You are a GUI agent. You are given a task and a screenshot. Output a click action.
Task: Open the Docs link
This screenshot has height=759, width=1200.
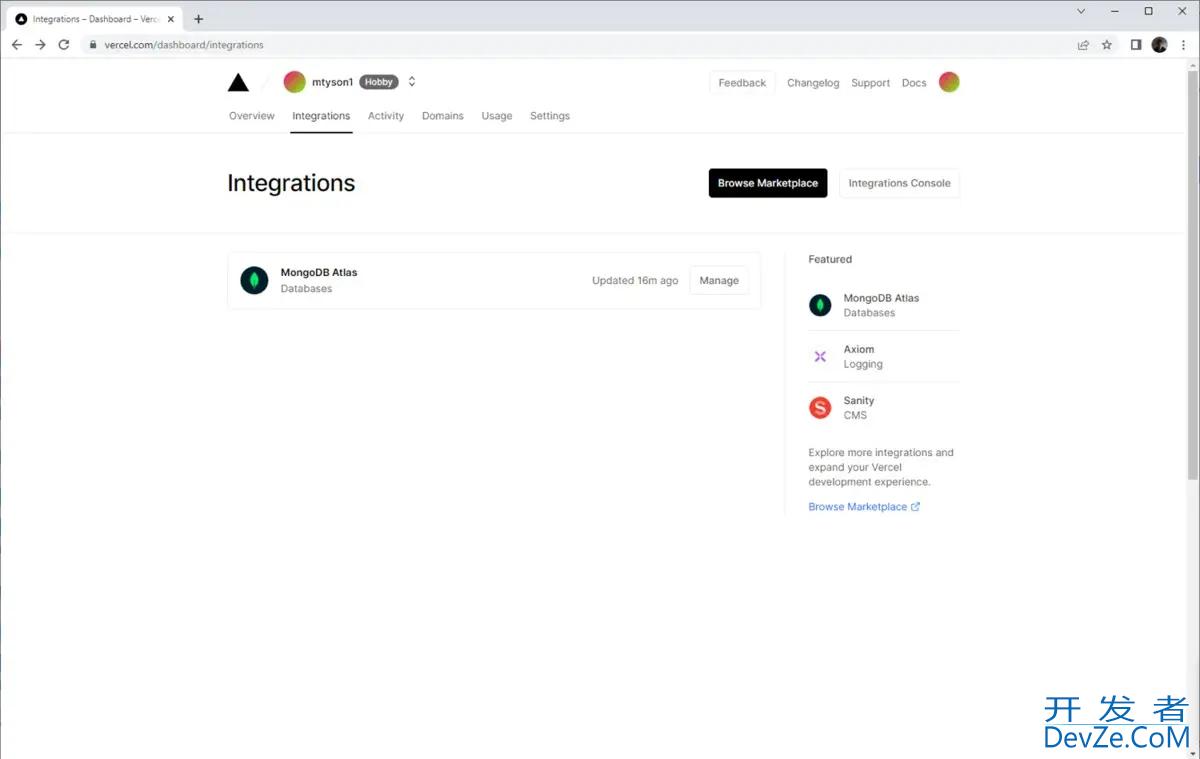[x=914, y=83]
